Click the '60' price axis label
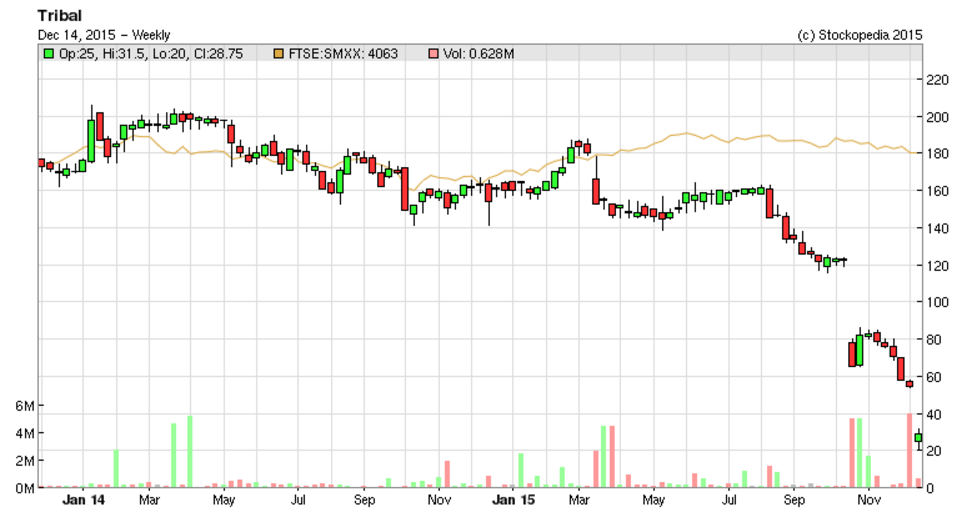The height and width of the screenshot is (522, 970). coord(934,377)
